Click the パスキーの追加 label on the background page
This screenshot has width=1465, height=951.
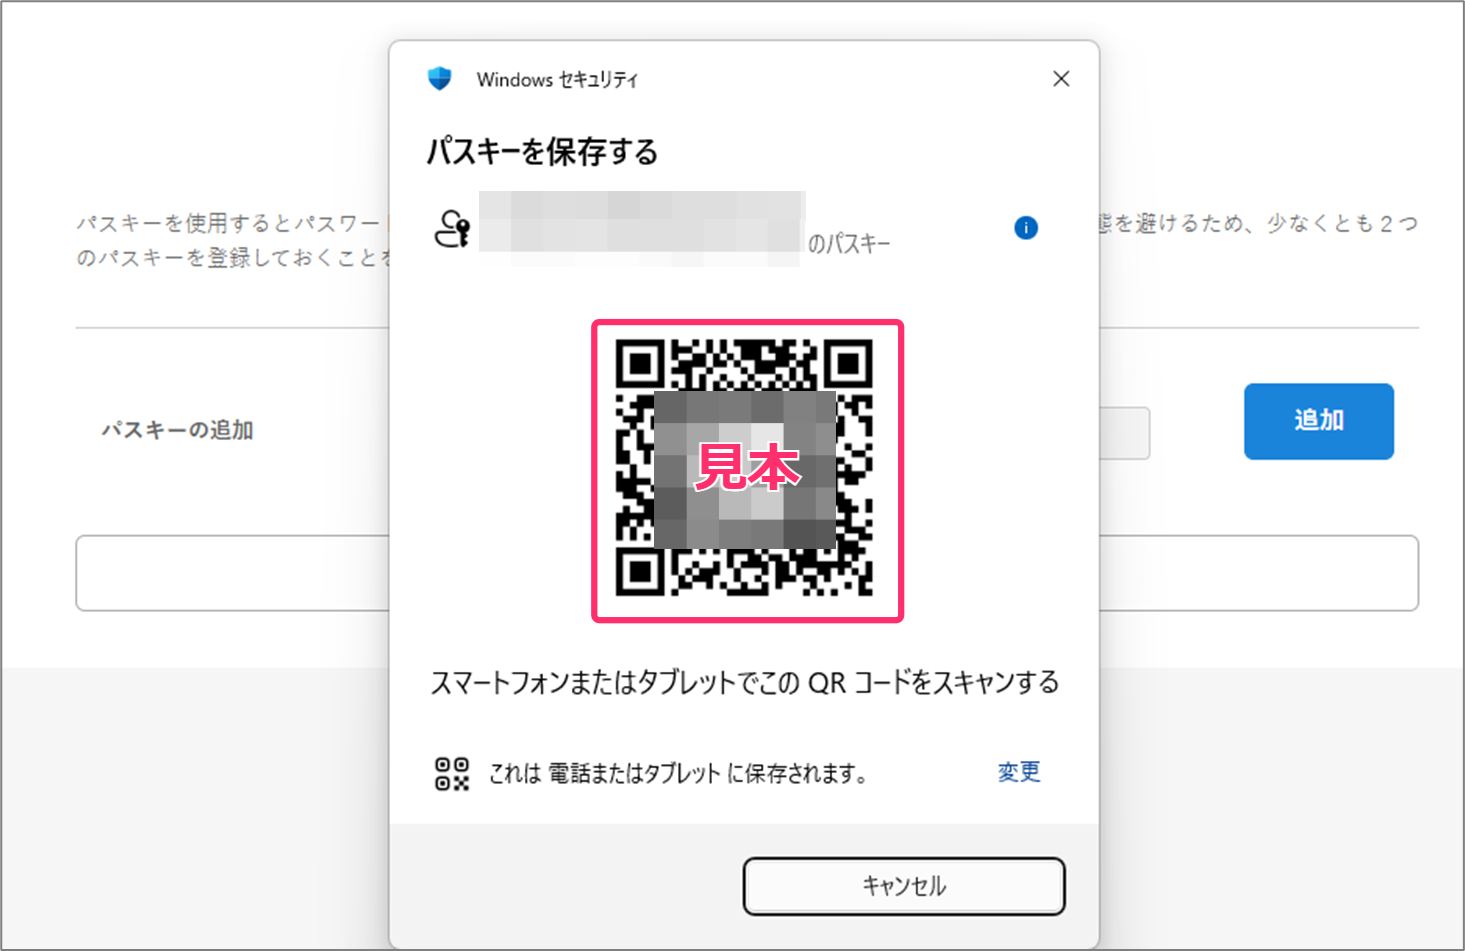(177, 430)
